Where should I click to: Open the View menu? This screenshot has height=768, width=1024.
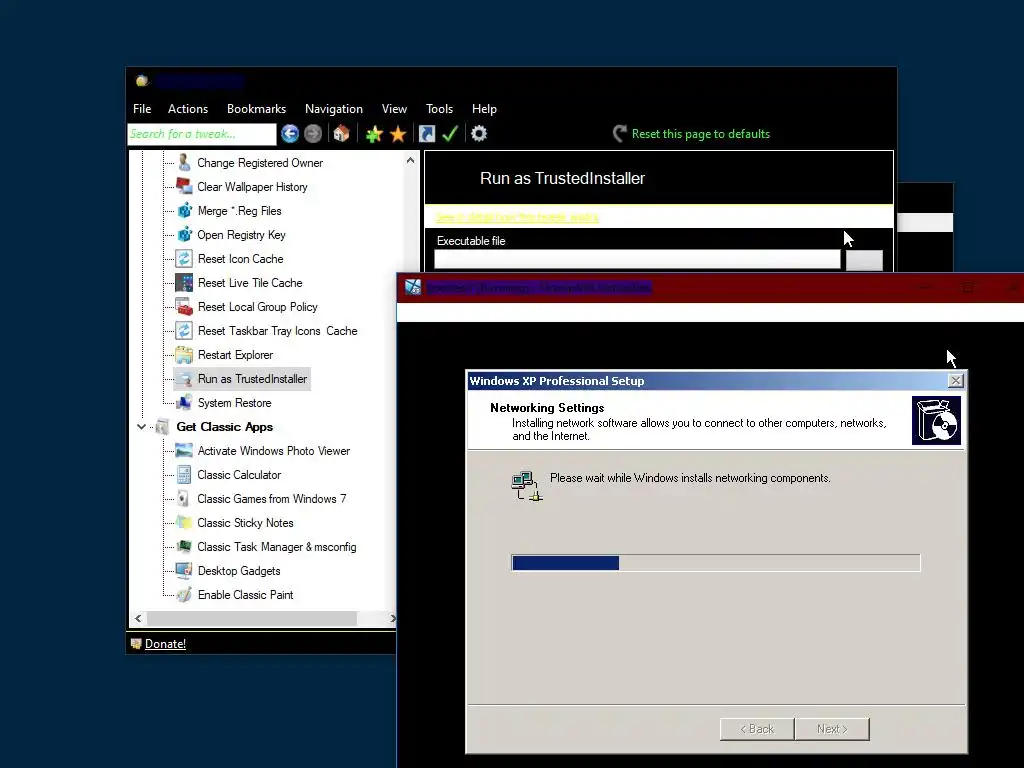[394, 109]
